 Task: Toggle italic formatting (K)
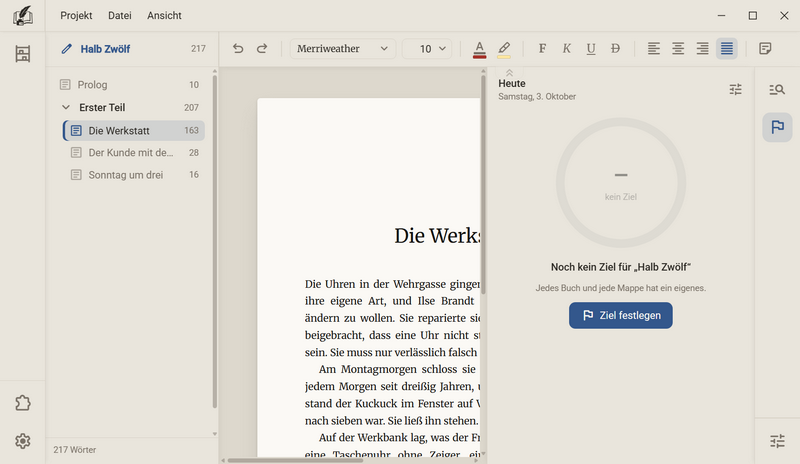[566, 48]
